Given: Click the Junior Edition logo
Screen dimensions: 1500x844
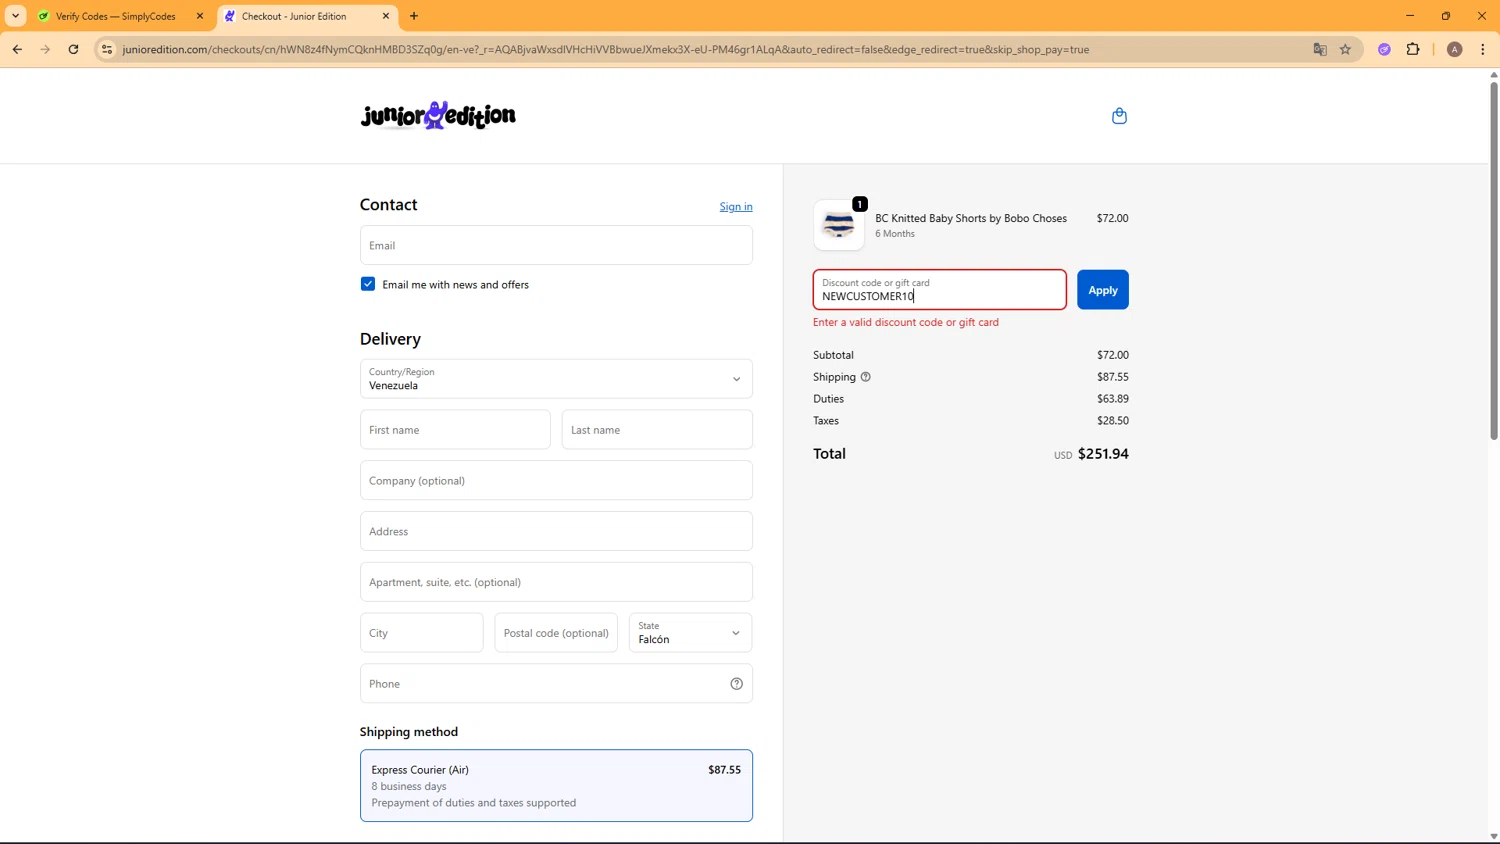Looking at the screenshot, I should (438, 115).
